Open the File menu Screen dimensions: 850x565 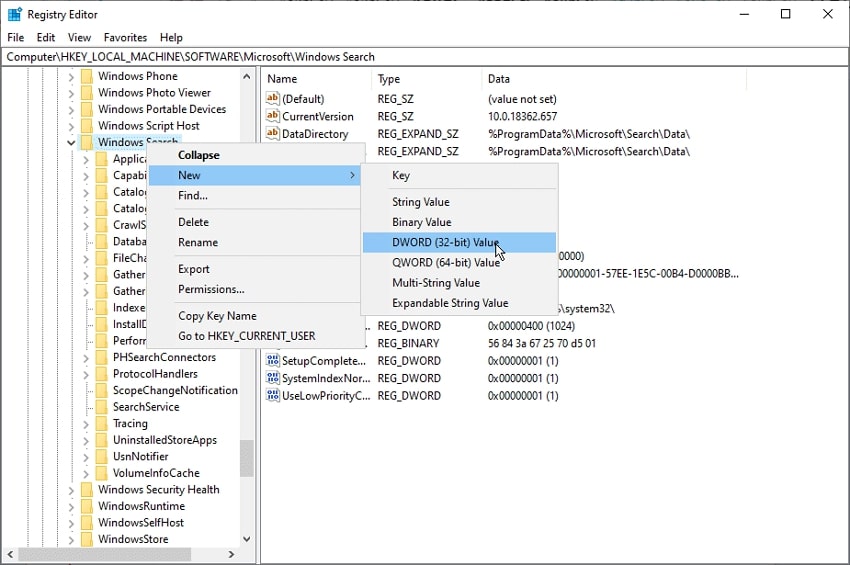tap(16, 37)
